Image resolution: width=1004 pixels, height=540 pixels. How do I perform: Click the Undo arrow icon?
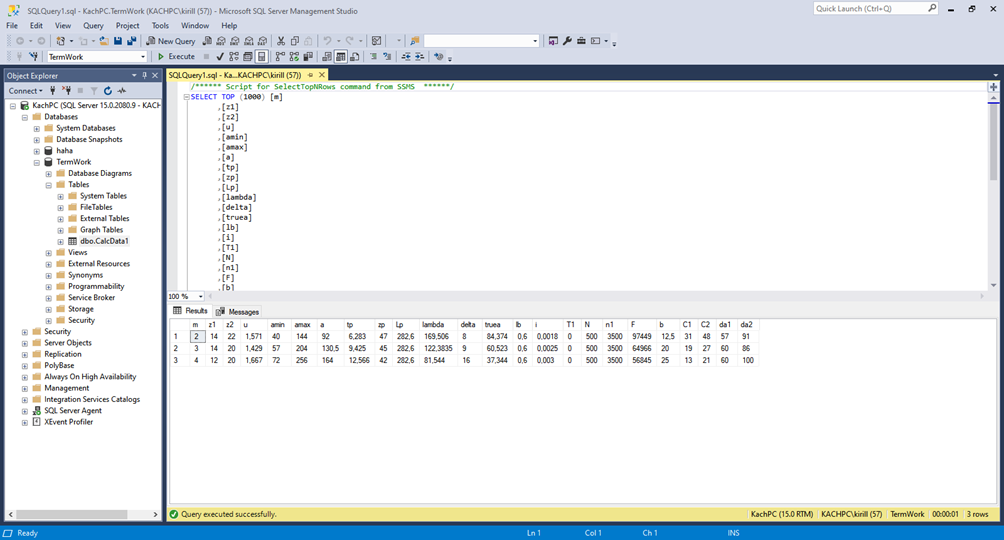(x=327, y=40)
